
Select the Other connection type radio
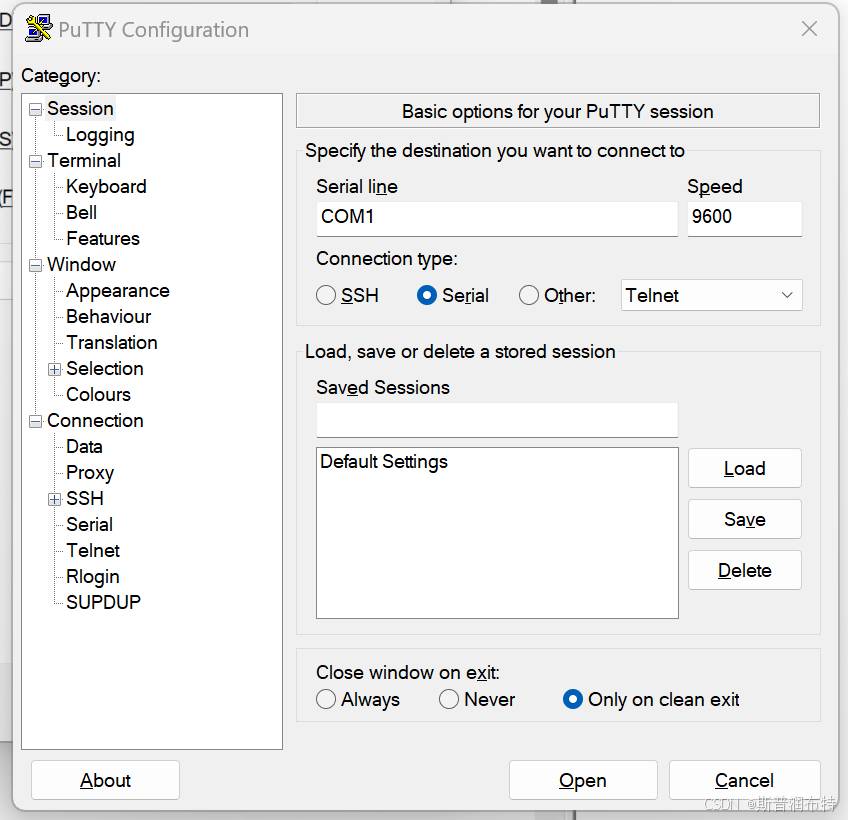528,295
